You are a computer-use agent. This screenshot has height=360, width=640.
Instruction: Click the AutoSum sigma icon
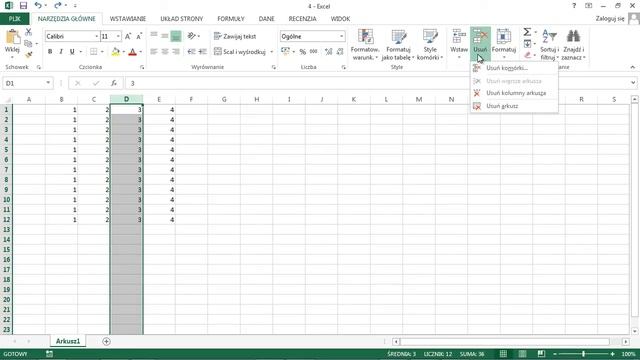(x=527, y=32)
